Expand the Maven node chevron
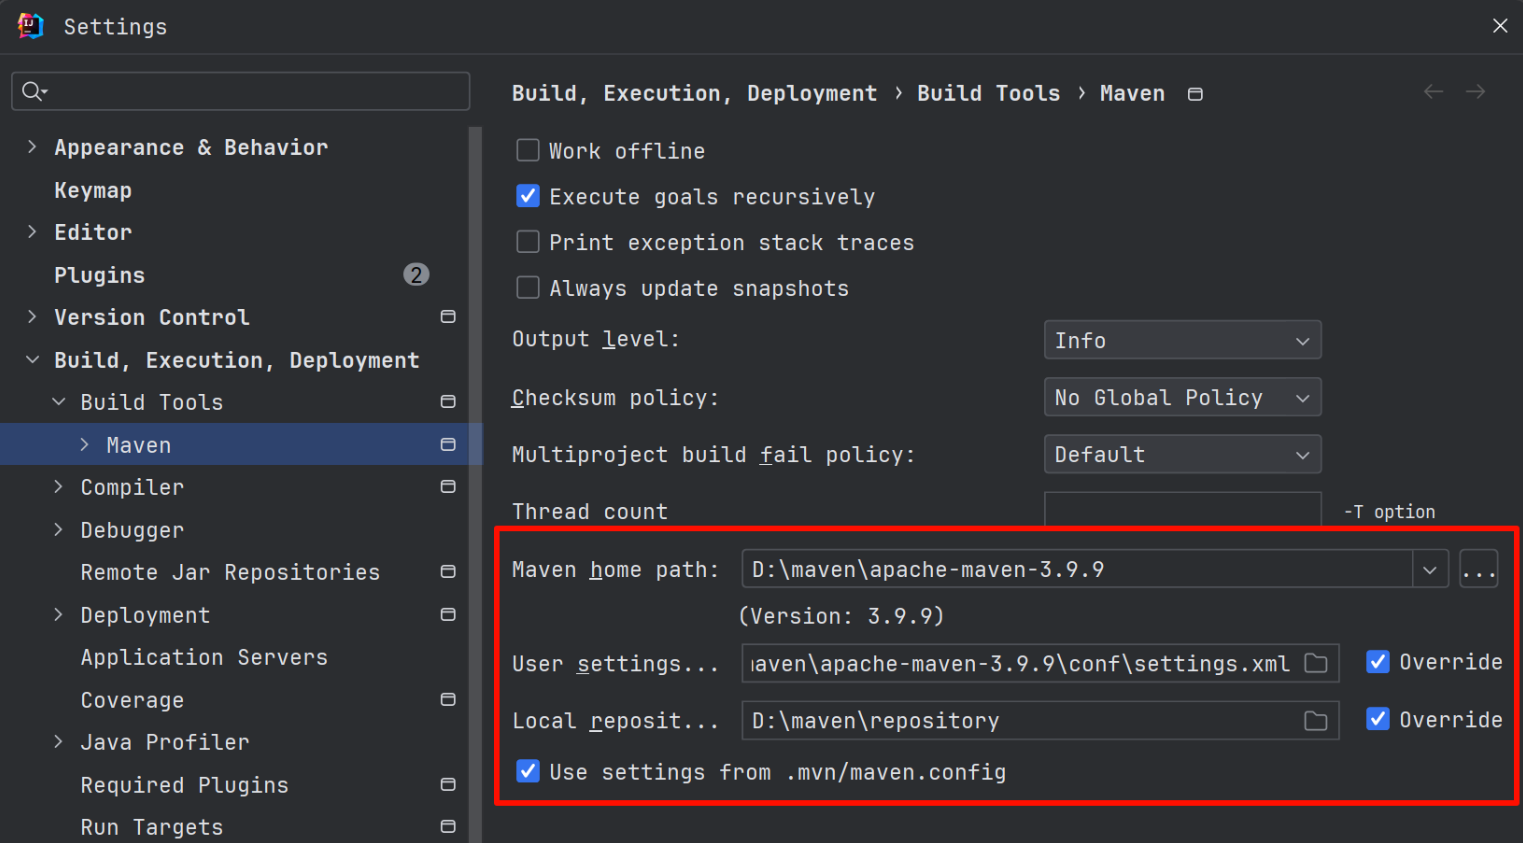 (x=85, y=445)
